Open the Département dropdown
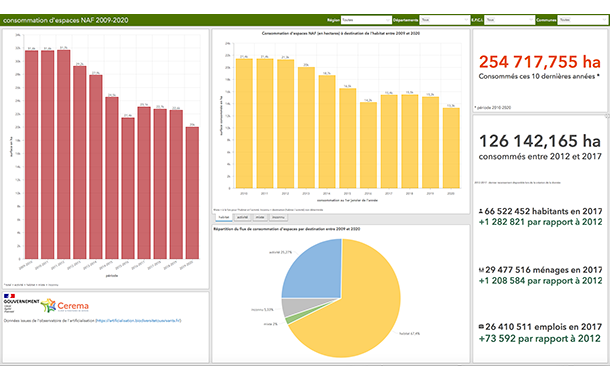Image resolution: width=610 pixels, height=380 pixels. [x=445, y=20]
